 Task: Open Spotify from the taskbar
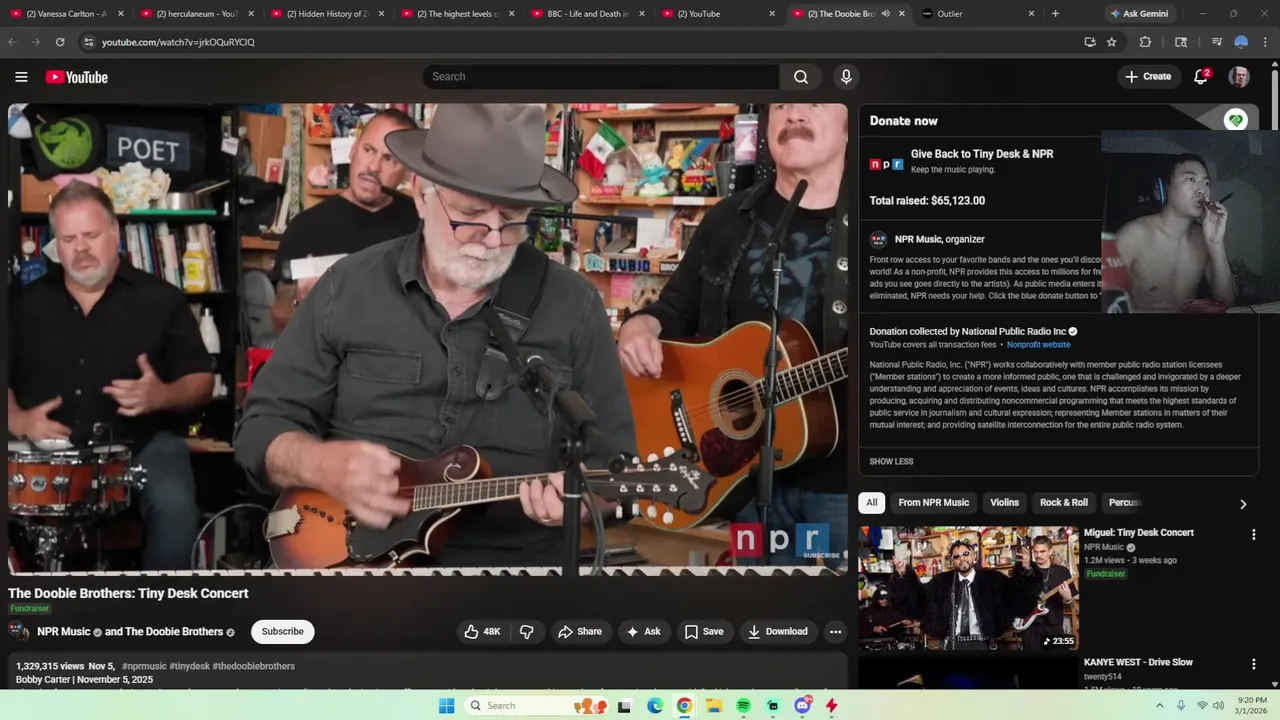(743, 706)
